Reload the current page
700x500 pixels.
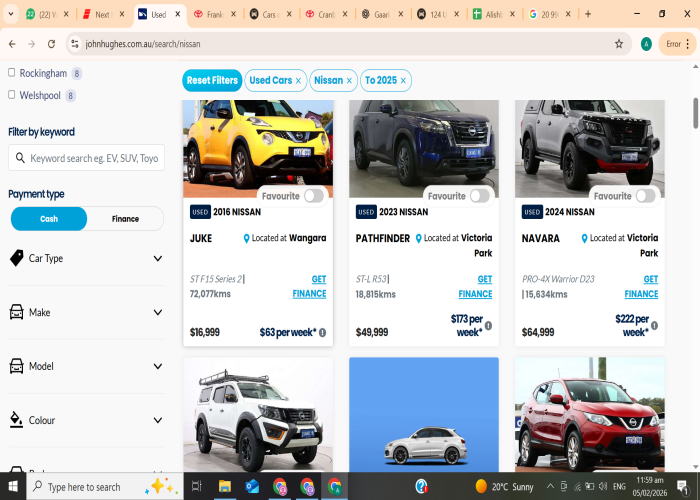[x=51, y=44]
